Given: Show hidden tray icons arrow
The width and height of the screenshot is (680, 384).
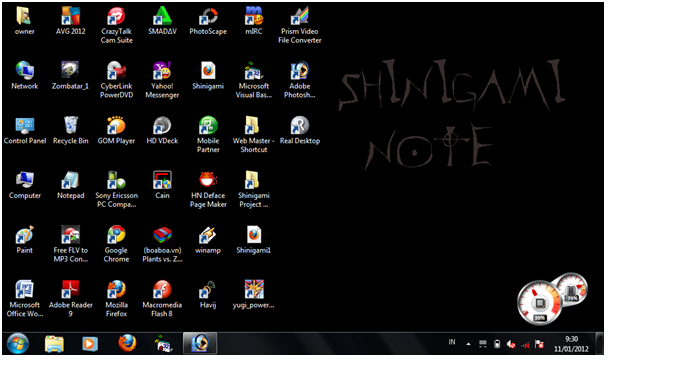Looking at the screenshot, I should click(468, 344).
